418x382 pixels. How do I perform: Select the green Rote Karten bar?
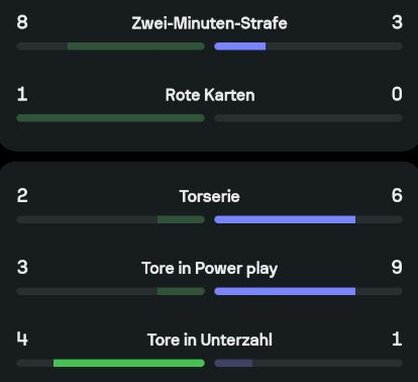(111, 118)
